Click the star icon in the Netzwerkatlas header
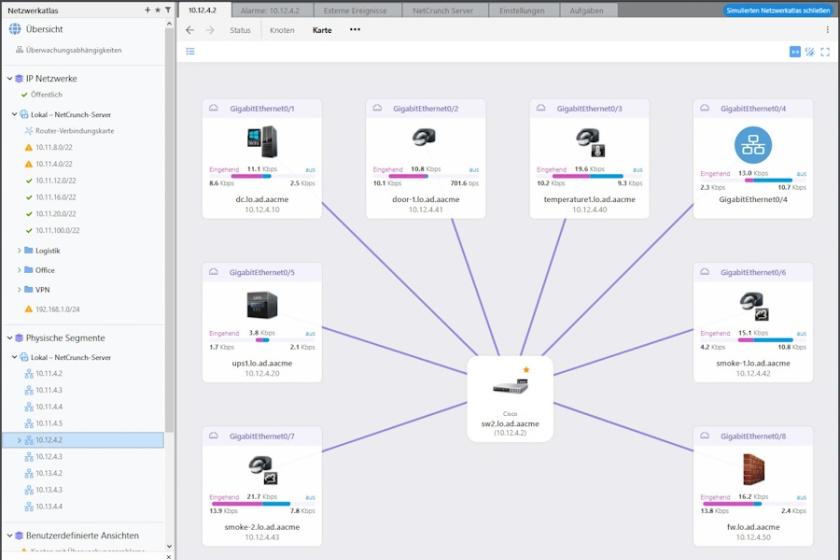 coord(158,10)
